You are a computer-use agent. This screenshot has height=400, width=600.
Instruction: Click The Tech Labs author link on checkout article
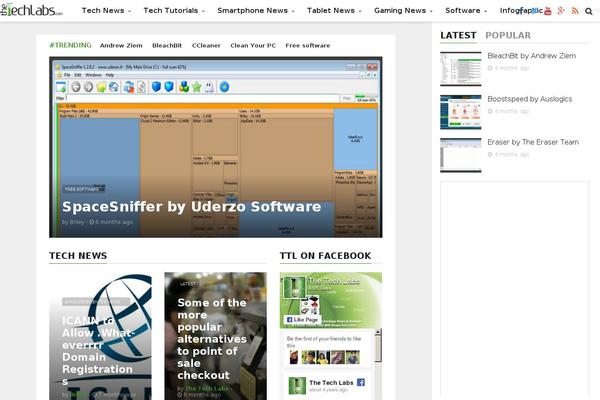point(207,388)
